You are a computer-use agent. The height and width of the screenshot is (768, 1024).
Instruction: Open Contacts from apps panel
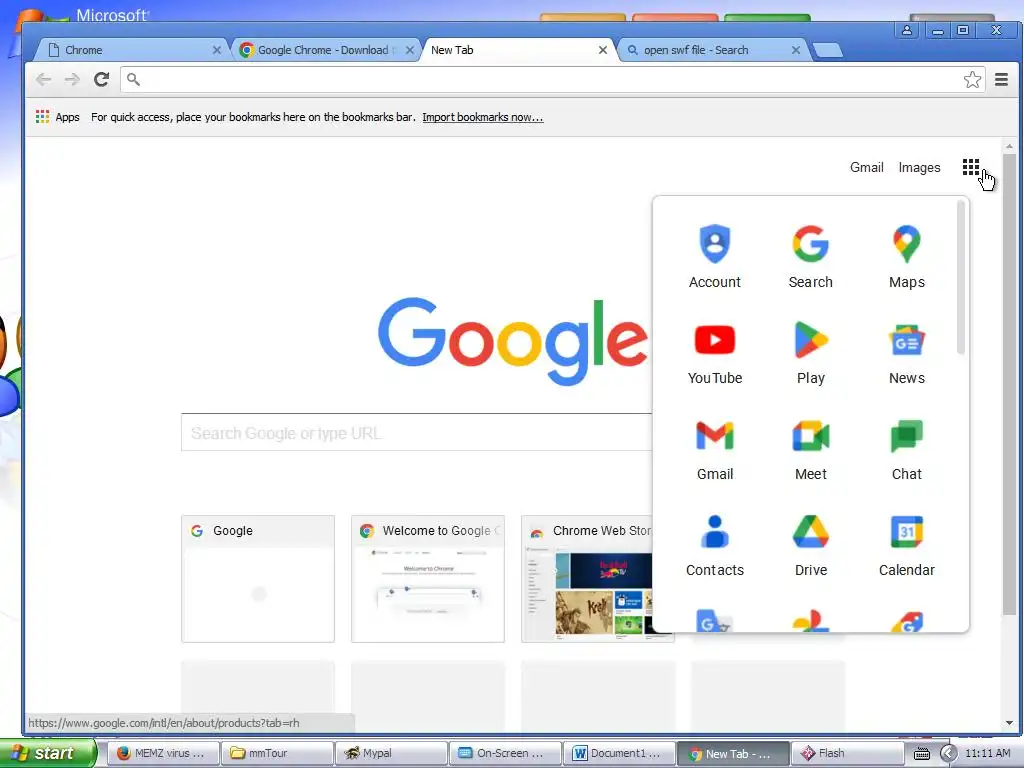pos(714,545)
